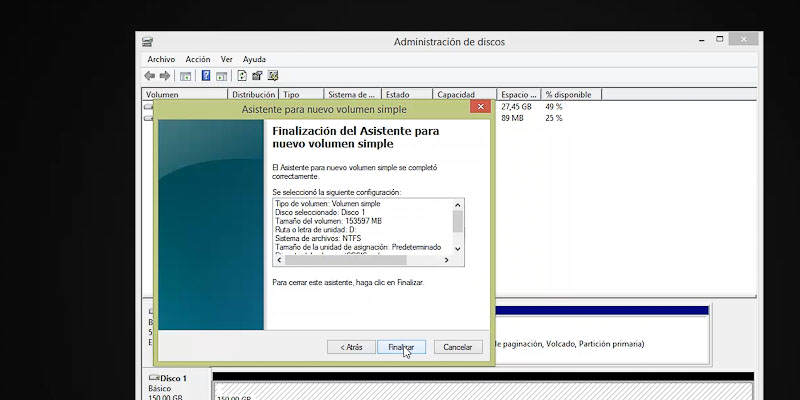Select line 'Tamaño del volumen: 153597 MB'
The height and width of the screenshot is (400, 800).
click(328, 221)
